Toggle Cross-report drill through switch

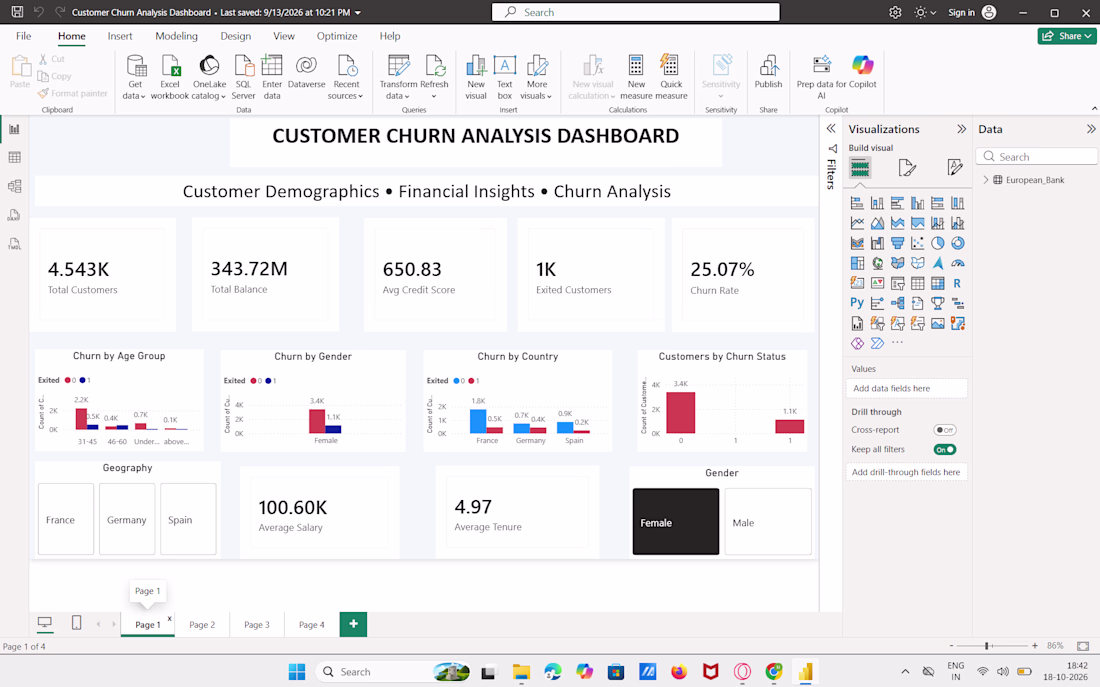point(944,430)
